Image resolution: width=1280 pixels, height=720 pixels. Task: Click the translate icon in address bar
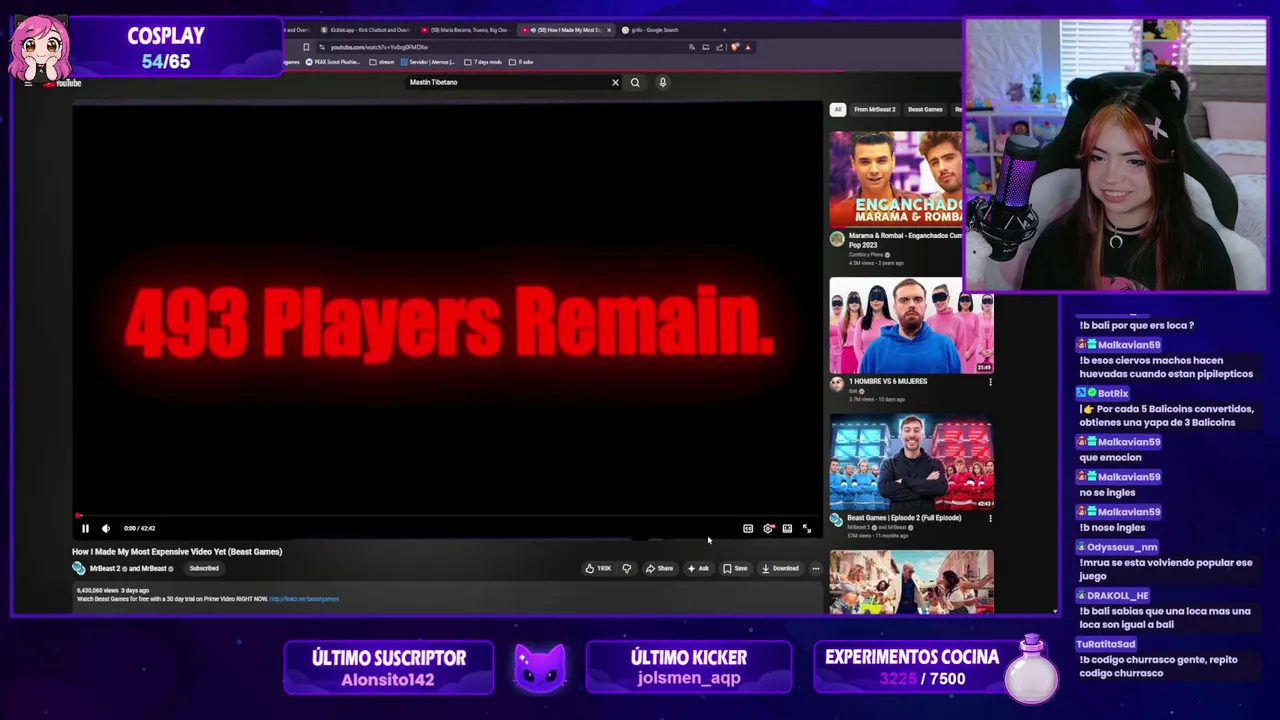(691, 47)
